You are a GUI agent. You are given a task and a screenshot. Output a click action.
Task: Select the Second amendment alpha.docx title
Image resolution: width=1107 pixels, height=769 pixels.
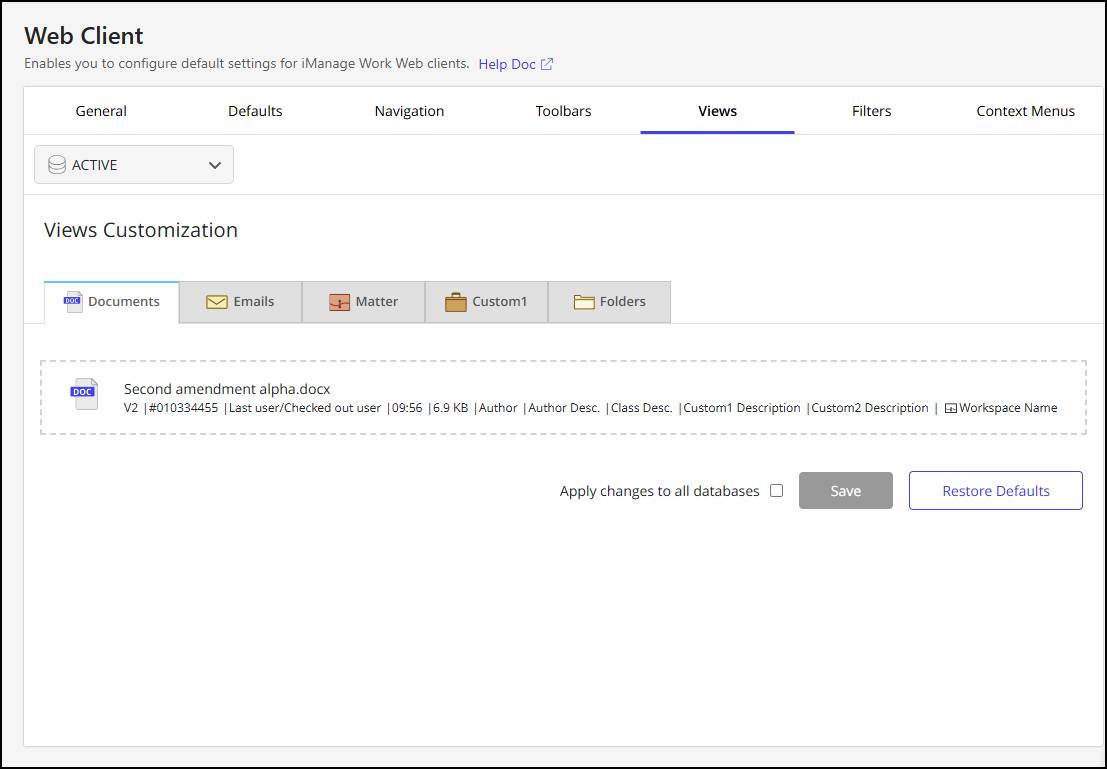coord(227,389)
